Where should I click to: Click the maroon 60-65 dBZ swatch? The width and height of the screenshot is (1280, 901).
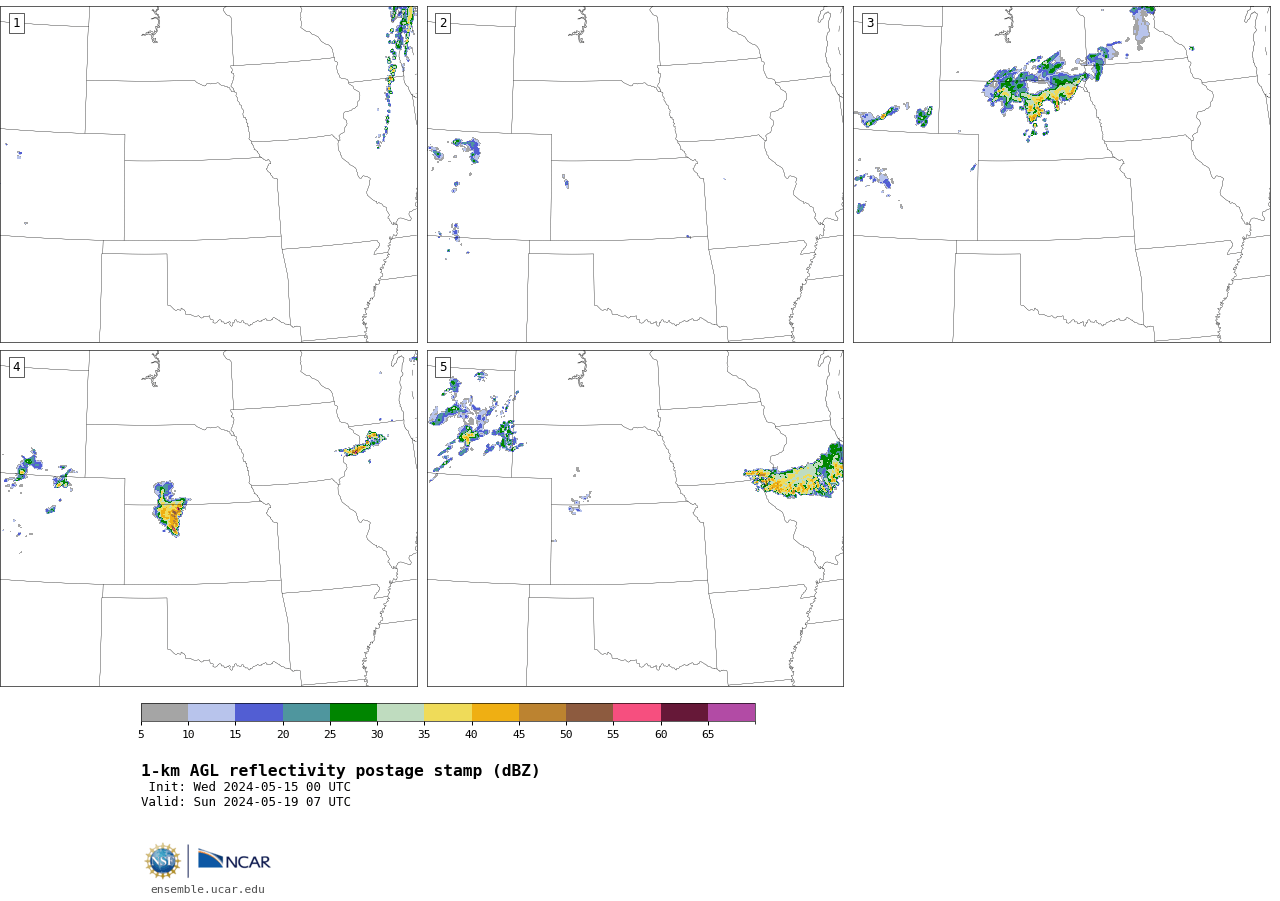point(684,713)
